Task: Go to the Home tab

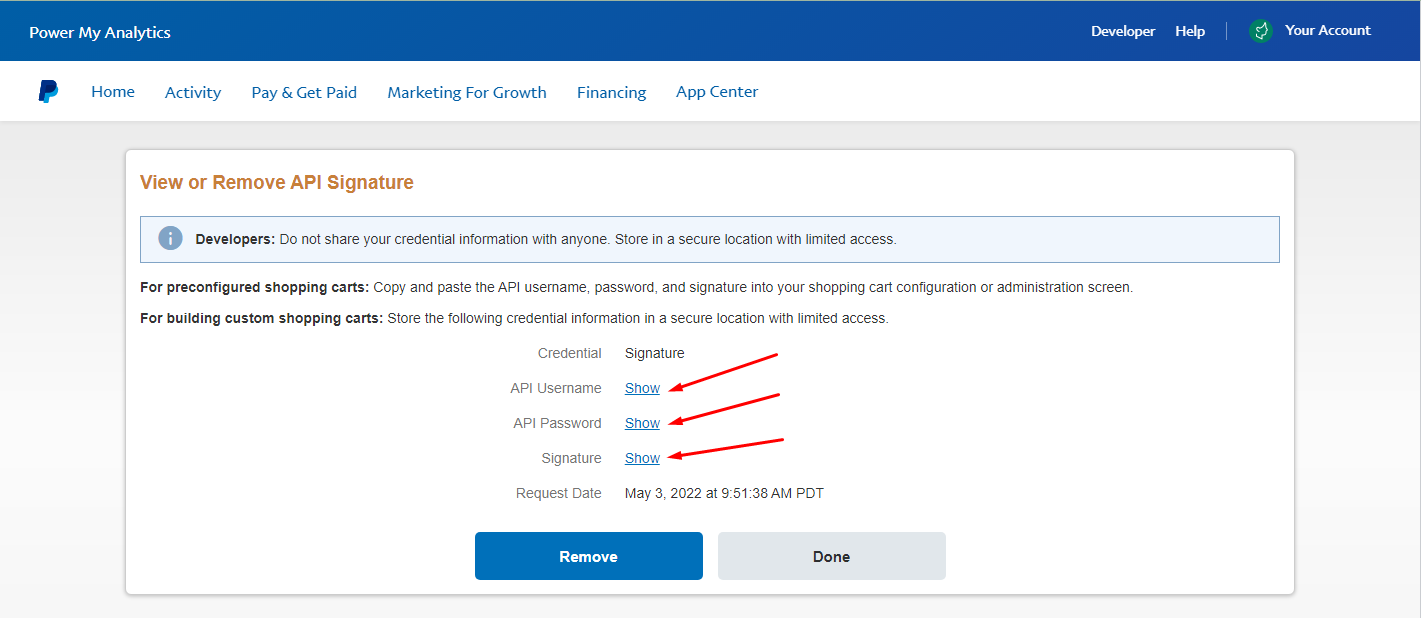Action: [x=113, y=92]
